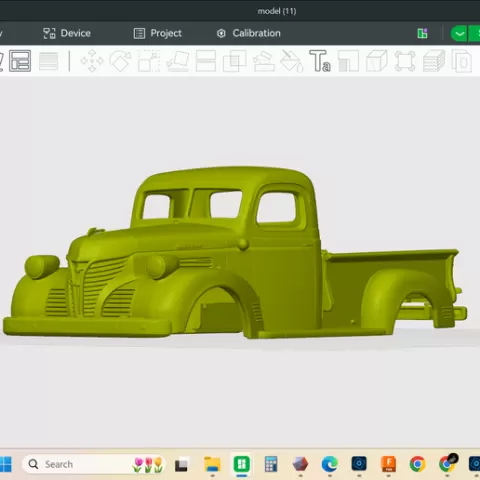Toggle the variable layer height lines icon
Viewport: 480px width, 480px height.
48,61
